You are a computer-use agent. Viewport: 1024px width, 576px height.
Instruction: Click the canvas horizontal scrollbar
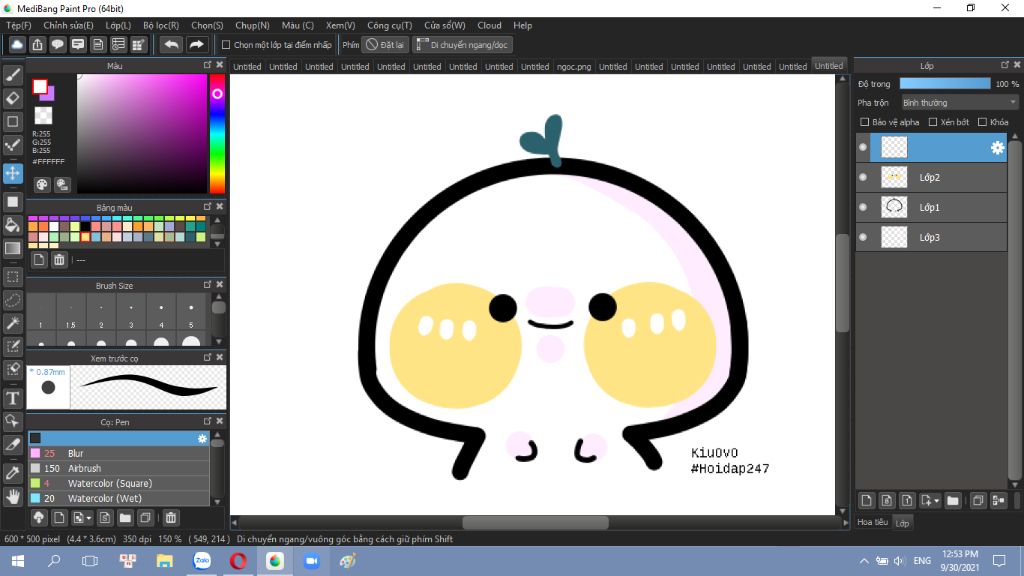tap(536, 523)
